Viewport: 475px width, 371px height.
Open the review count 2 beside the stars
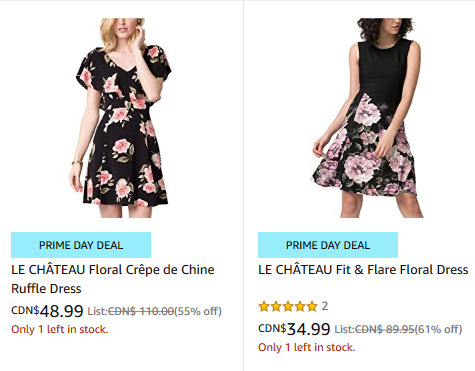(325, 306)
